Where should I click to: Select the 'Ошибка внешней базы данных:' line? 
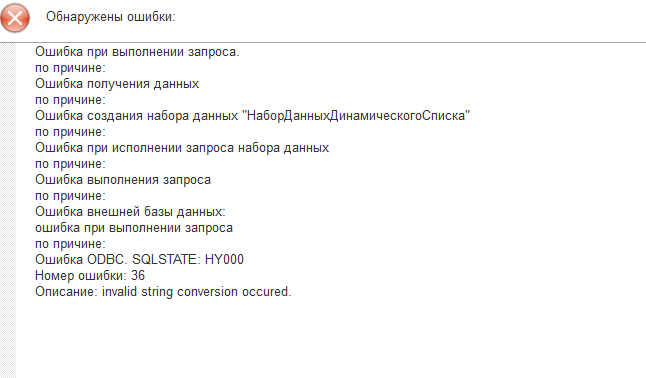click(x=130, y=211)
